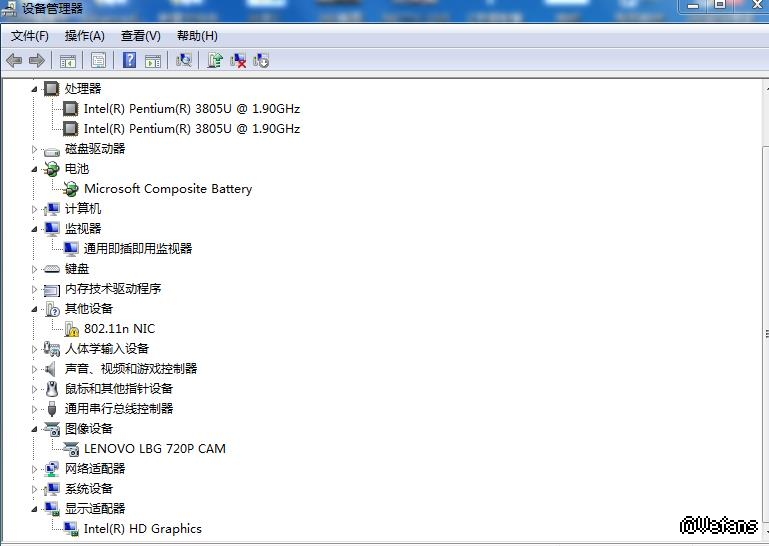Collapse the 处理器 tree node

34,89
